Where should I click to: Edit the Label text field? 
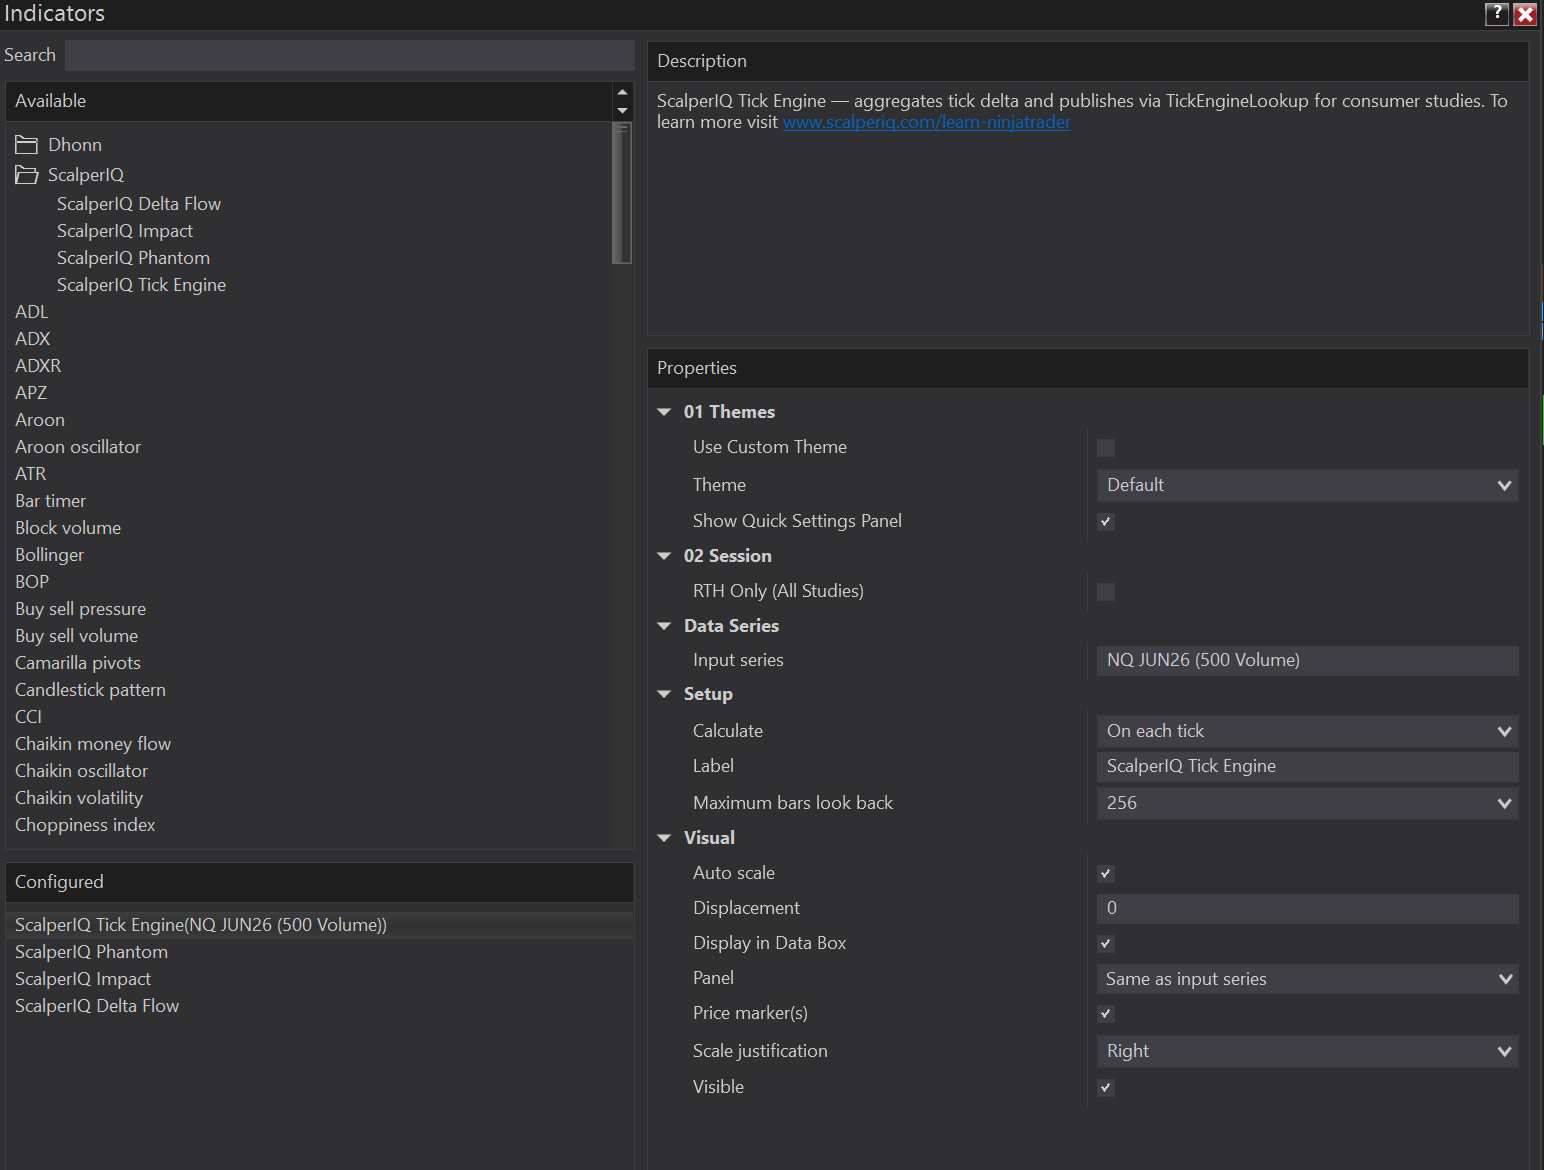(1307, 766)
